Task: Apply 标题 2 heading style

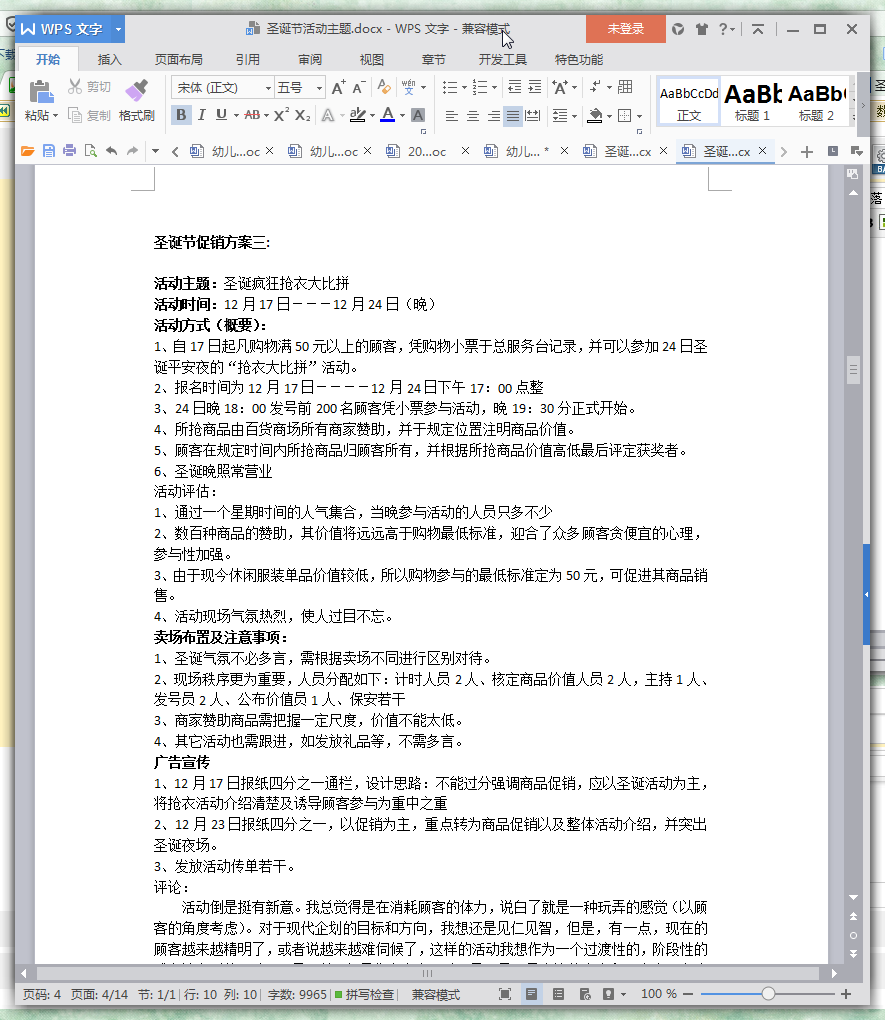Action: coord(816,101)
